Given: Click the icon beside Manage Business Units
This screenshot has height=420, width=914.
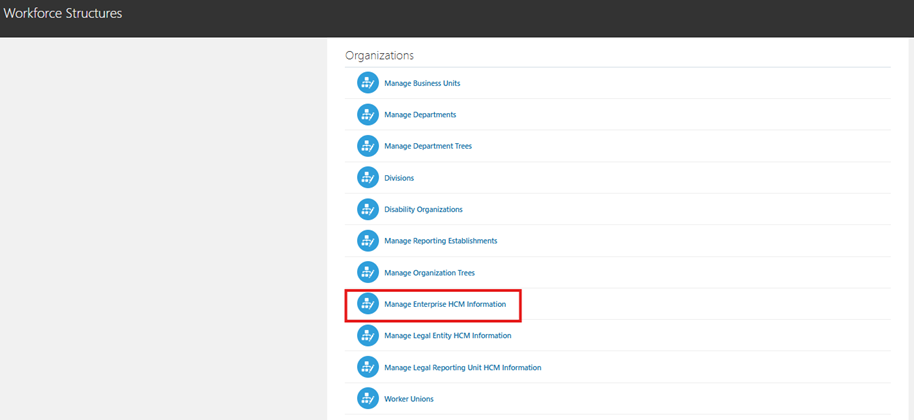Looking at the screenshot, I should coord(368,83).
